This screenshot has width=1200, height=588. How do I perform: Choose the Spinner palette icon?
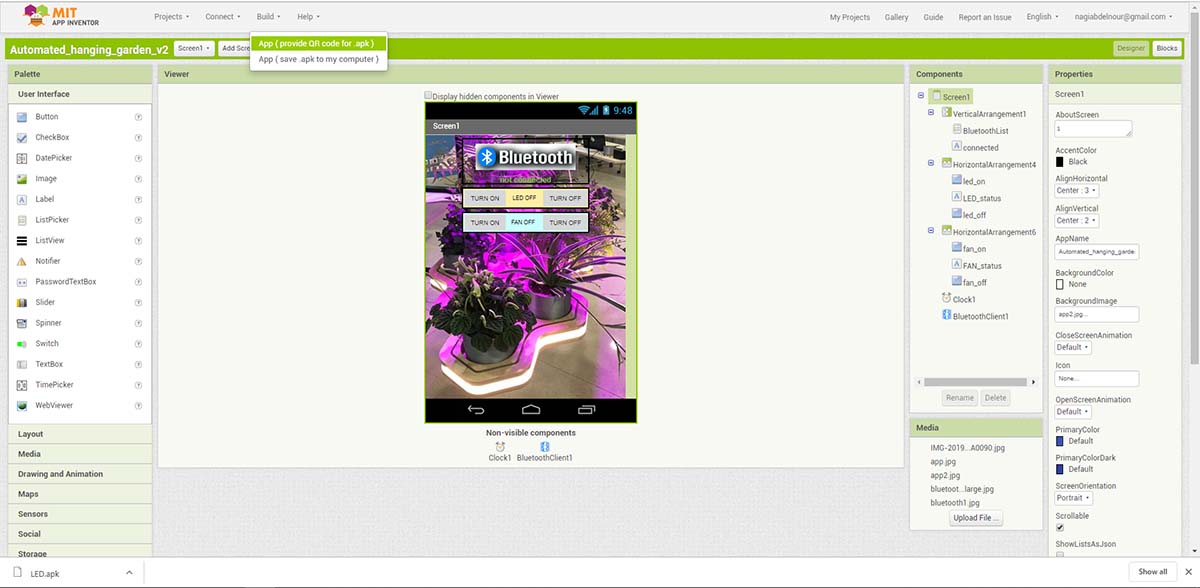coord(23,323)
